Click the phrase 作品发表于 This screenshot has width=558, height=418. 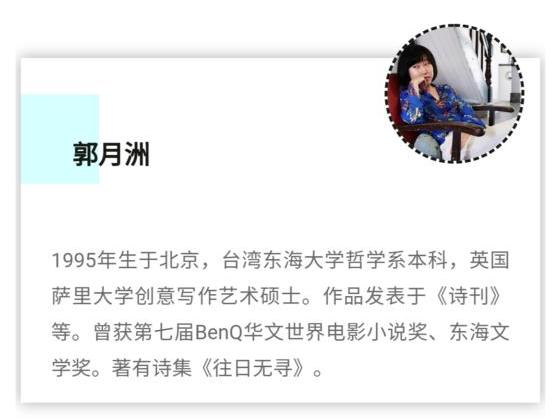(x=375, y=296)
